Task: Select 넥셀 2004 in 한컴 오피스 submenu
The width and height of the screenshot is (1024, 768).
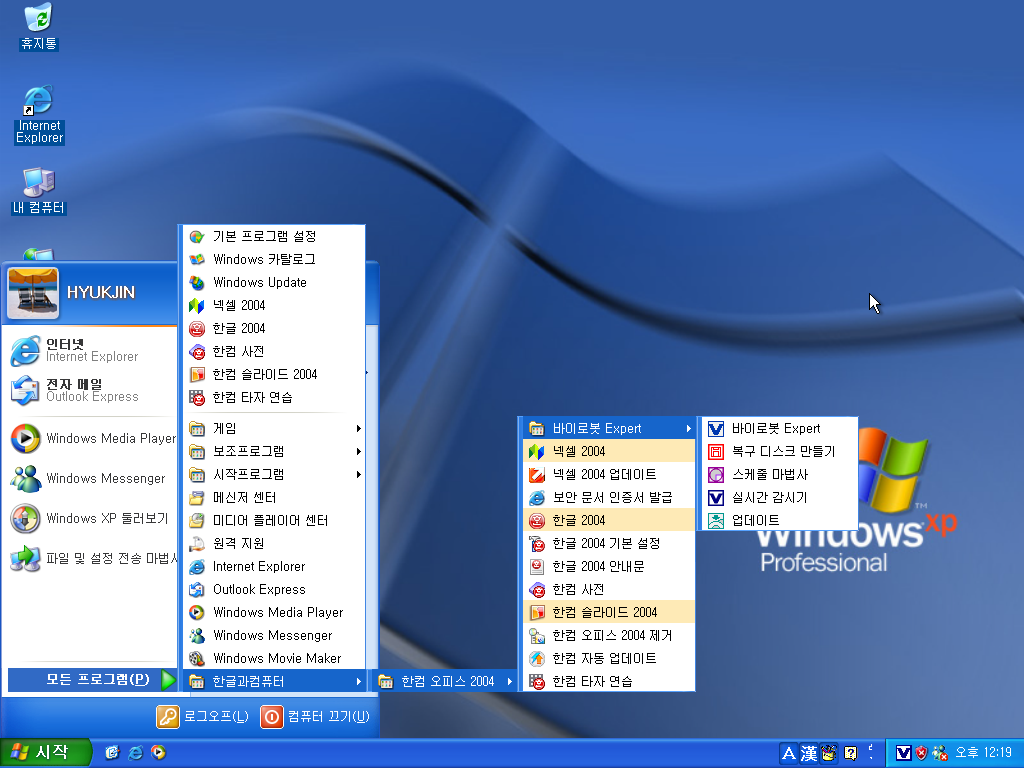Action: [609, 451]
